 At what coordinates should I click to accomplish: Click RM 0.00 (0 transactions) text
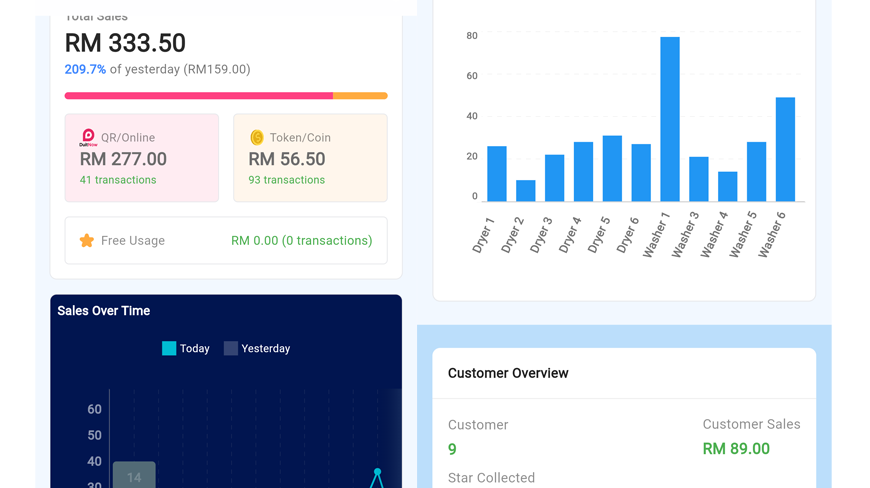point(302,240)
